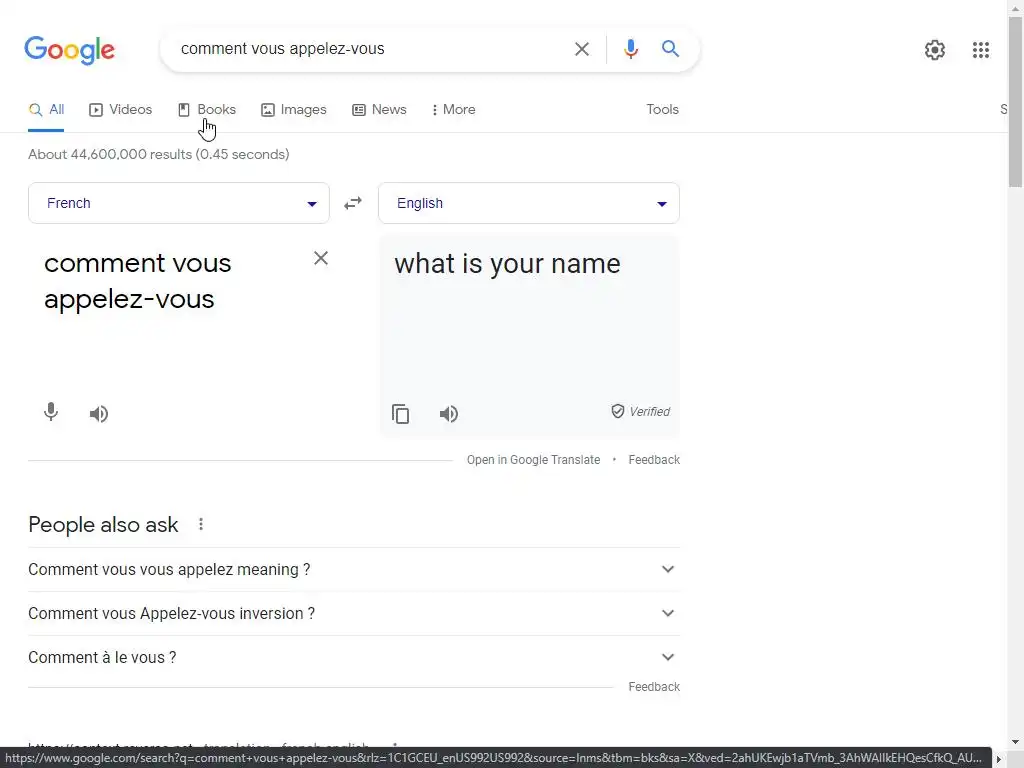The width and height of the screenshot is (1024, 768).
Task: Copy the English translation
Action: pyautogui.click(x=401, y=414)
